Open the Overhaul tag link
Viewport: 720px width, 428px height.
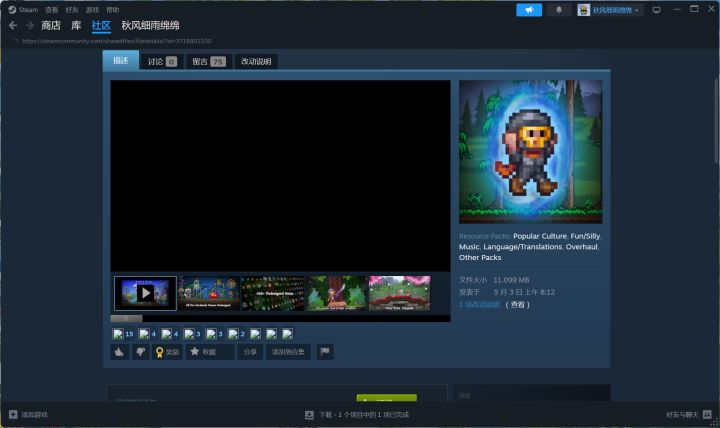[582, 247]
